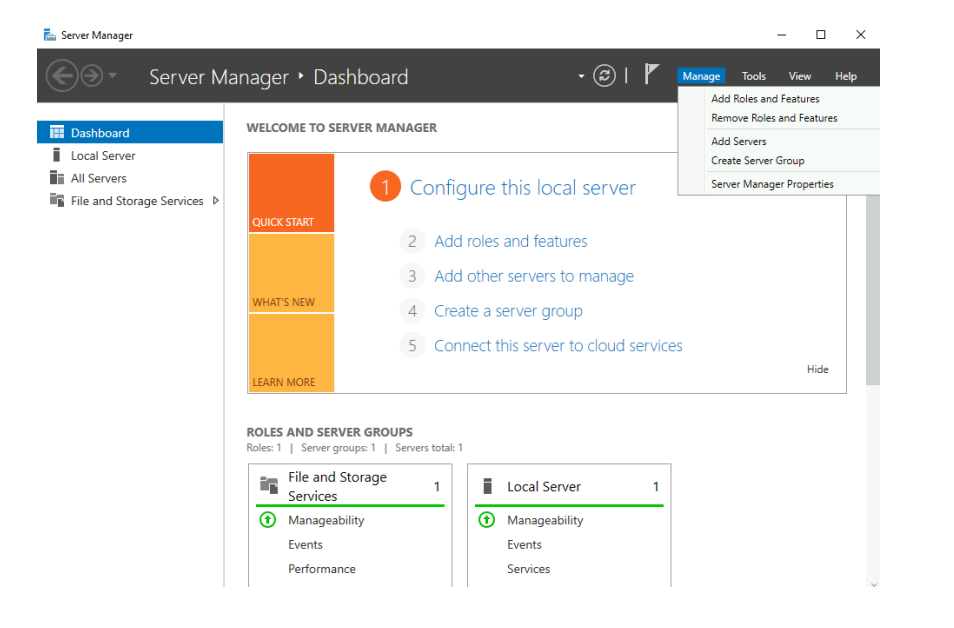Expand File and Storage Services with its arrow

tap(216, 200)
